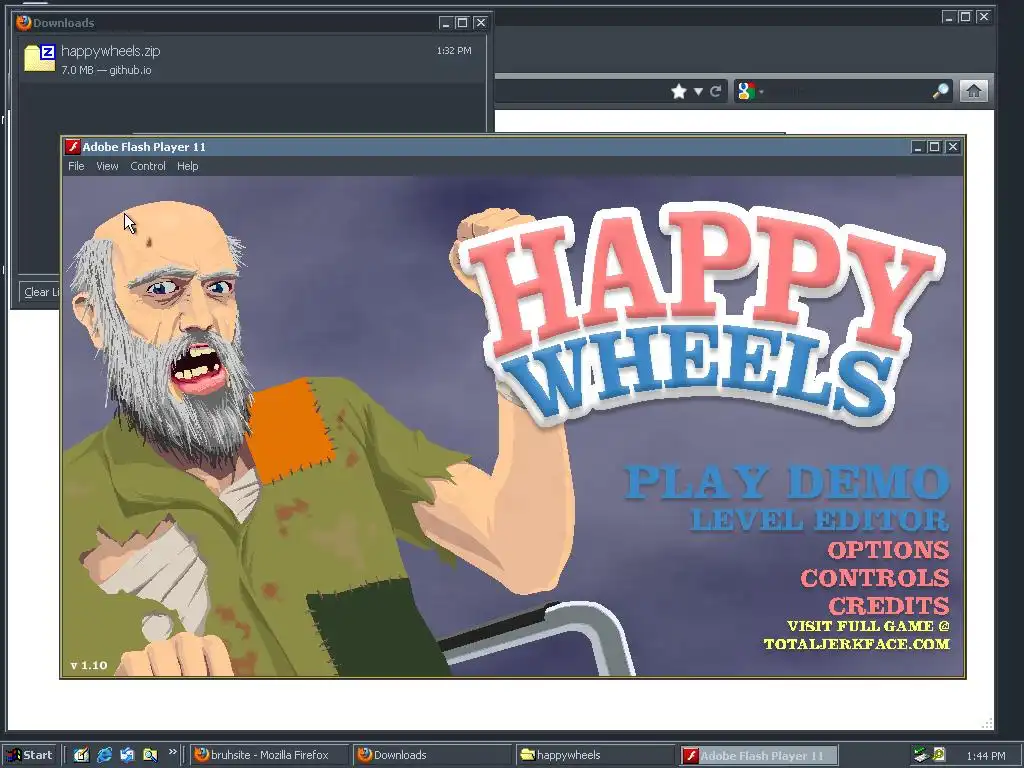View the game CONTROLS
Viewport: 1024px width, 768px height.
pos(875,578)
